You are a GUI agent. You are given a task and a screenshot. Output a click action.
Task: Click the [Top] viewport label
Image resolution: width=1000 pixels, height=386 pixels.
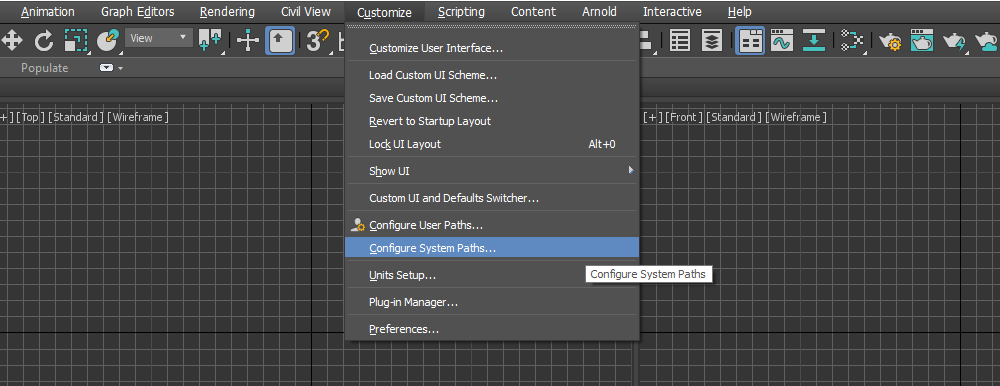tap(31, 117)
